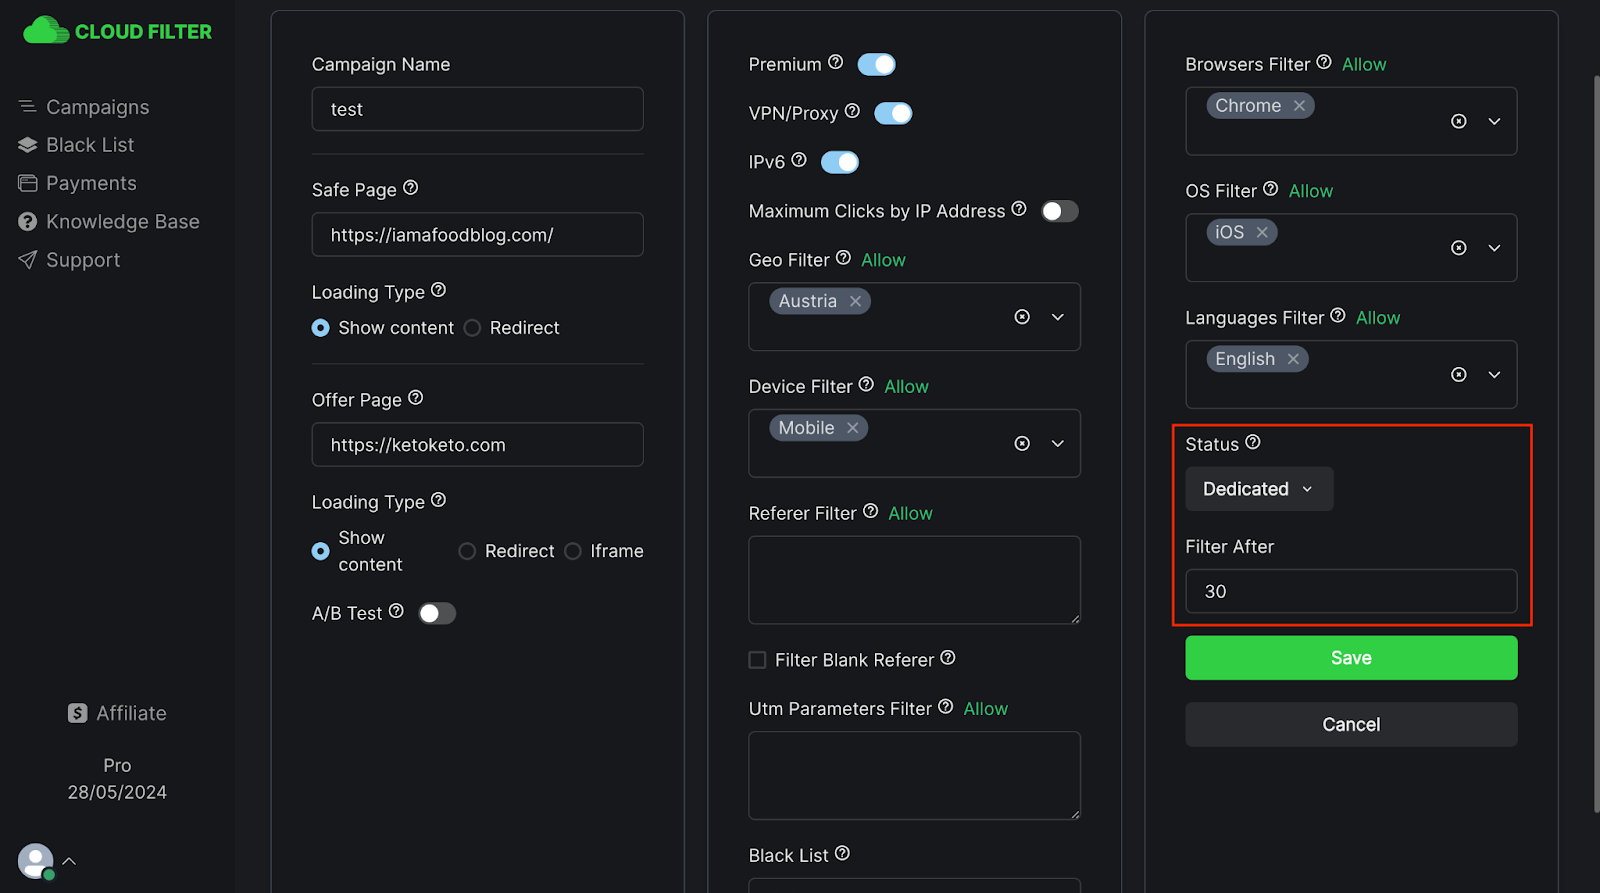
Task: Click the Filter After input field
Action: point(1350,591)
